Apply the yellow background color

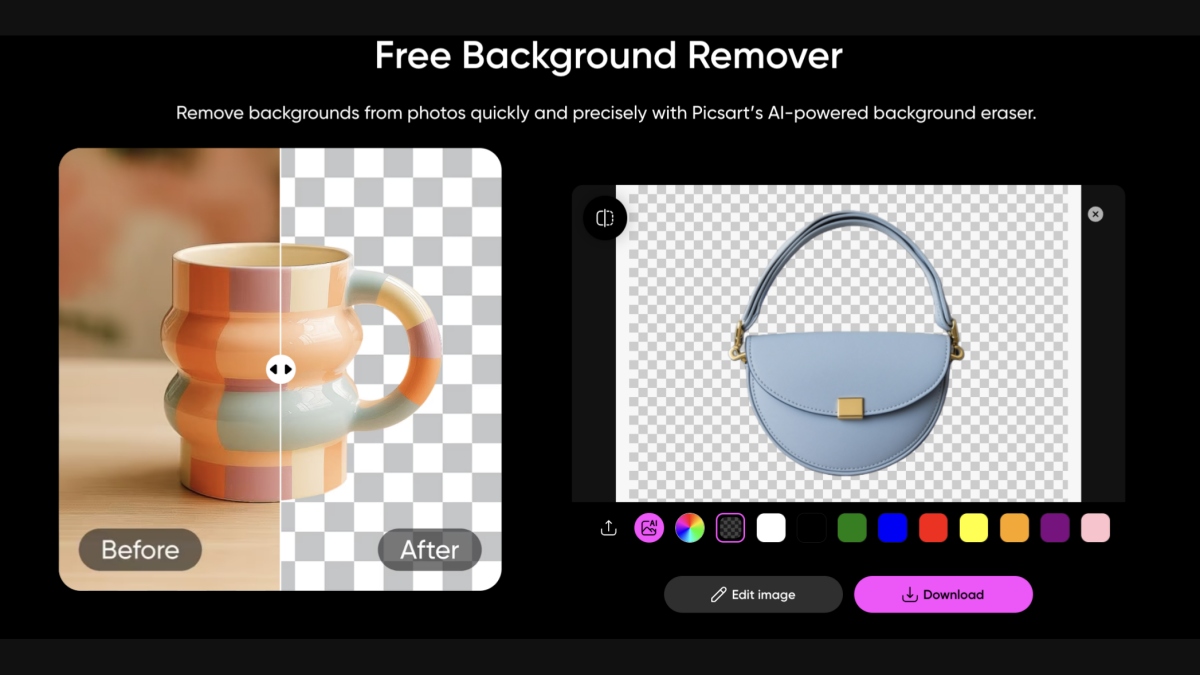tap(974, 527)
